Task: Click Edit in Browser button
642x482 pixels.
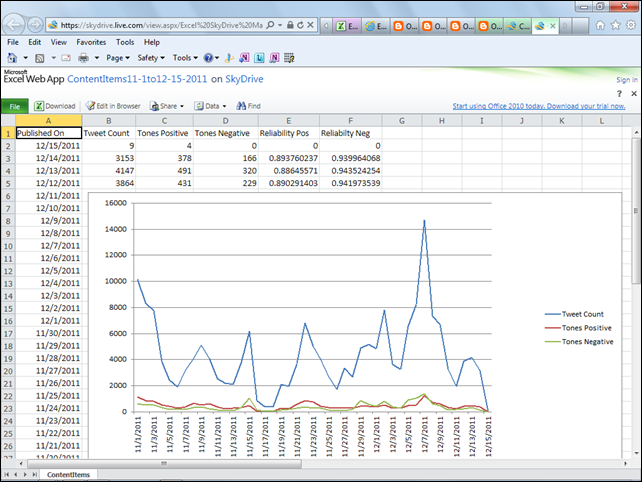Action: click(x=113, y=105)
